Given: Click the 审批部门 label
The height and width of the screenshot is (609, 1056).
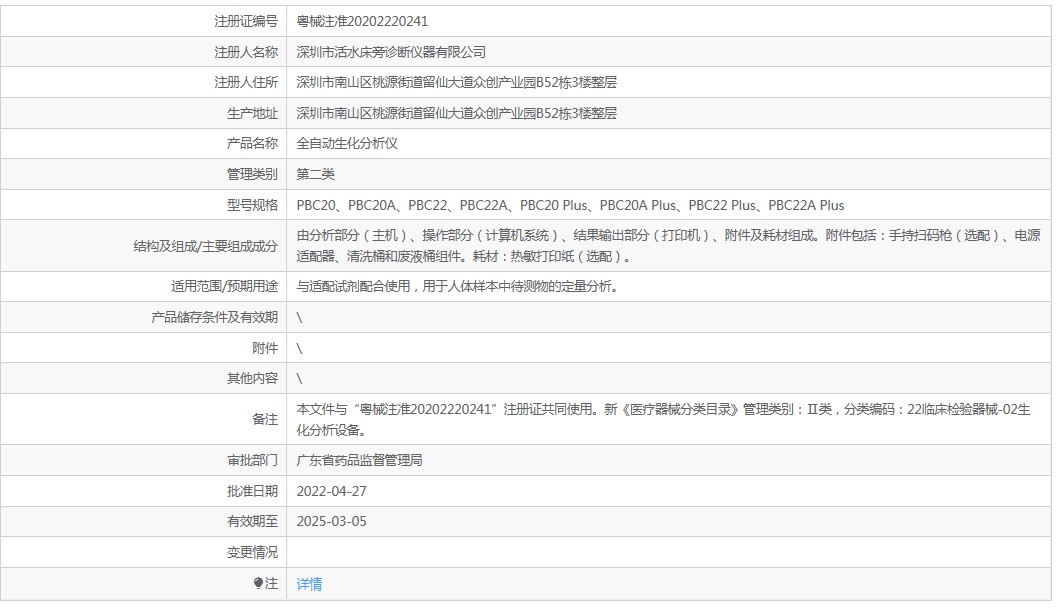Looking at the screenshot, I should point(253,461).
